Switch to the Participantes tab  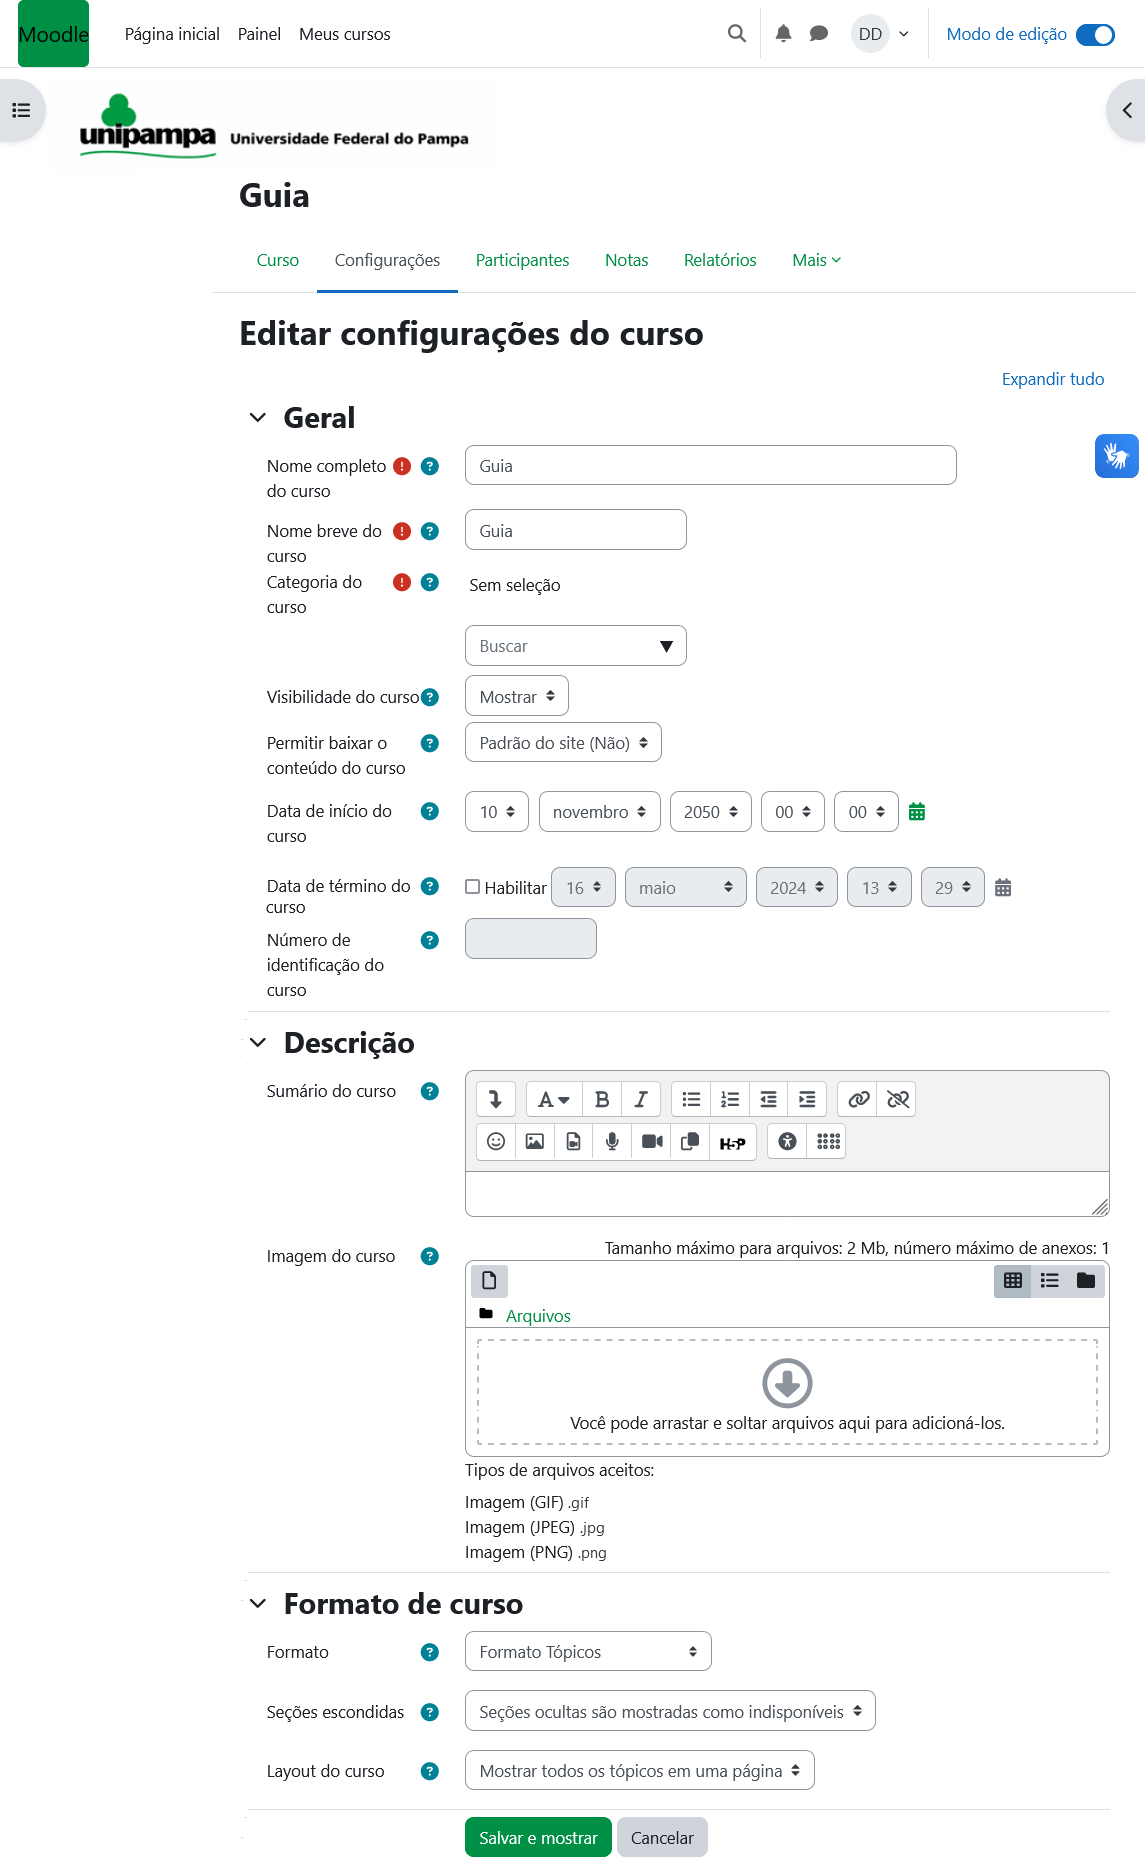point(522,260)
